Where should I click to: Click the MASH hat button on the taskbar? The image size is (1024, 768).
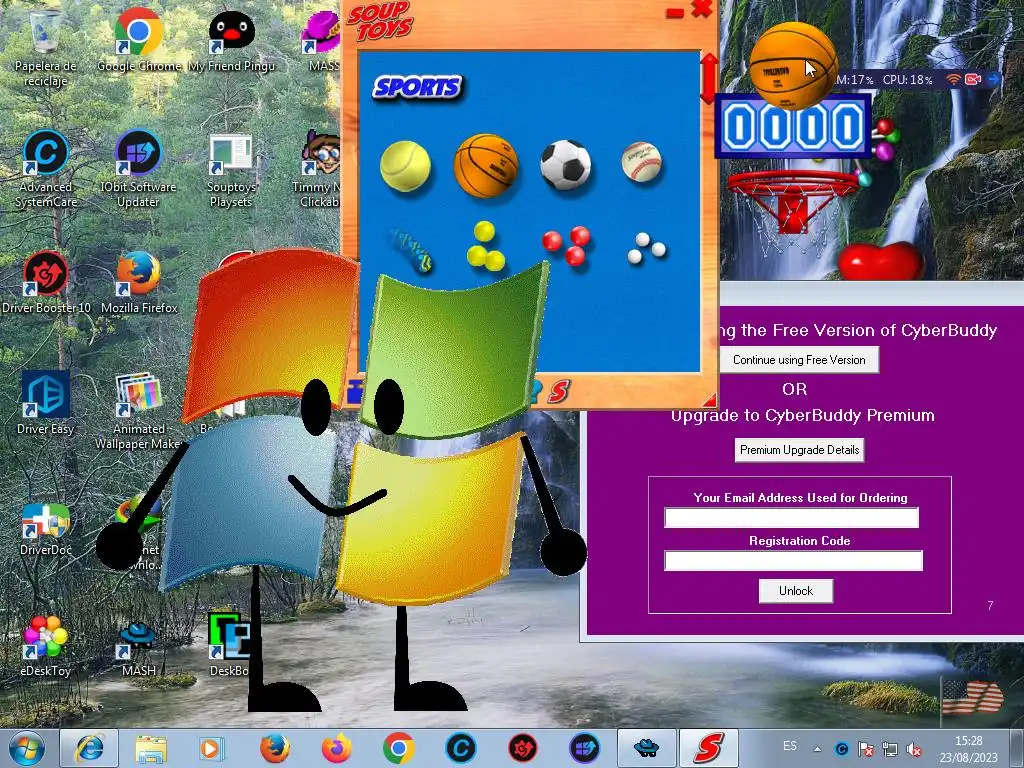click(647, 748)
